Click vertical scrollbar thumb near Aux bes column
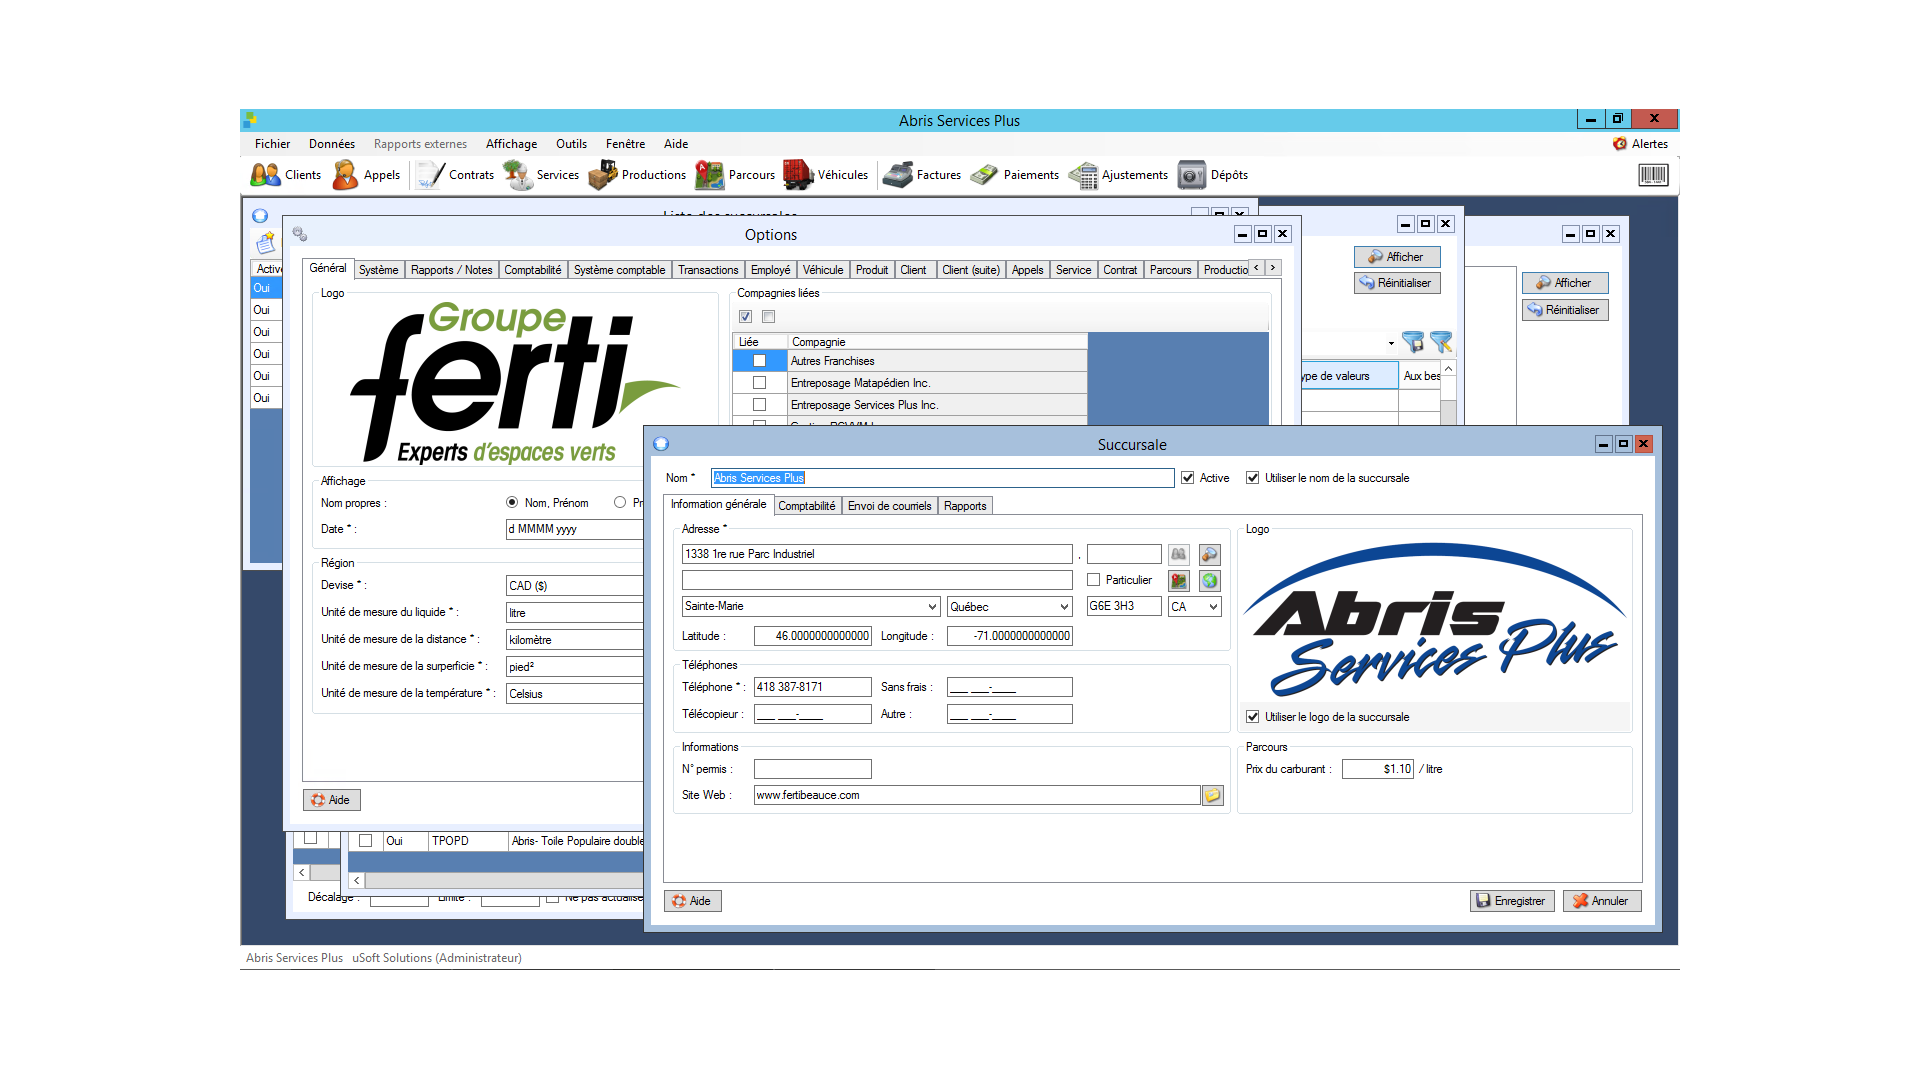The height and width of the screenshot is (1080, 1920). click(1448, 412)
